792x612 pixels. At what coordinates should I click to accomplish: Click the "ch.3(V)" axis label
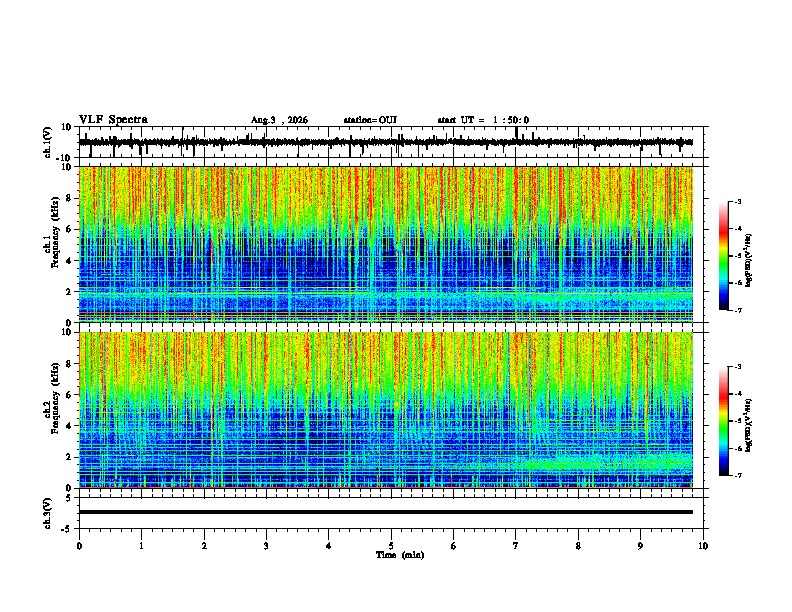coord(48,513)
